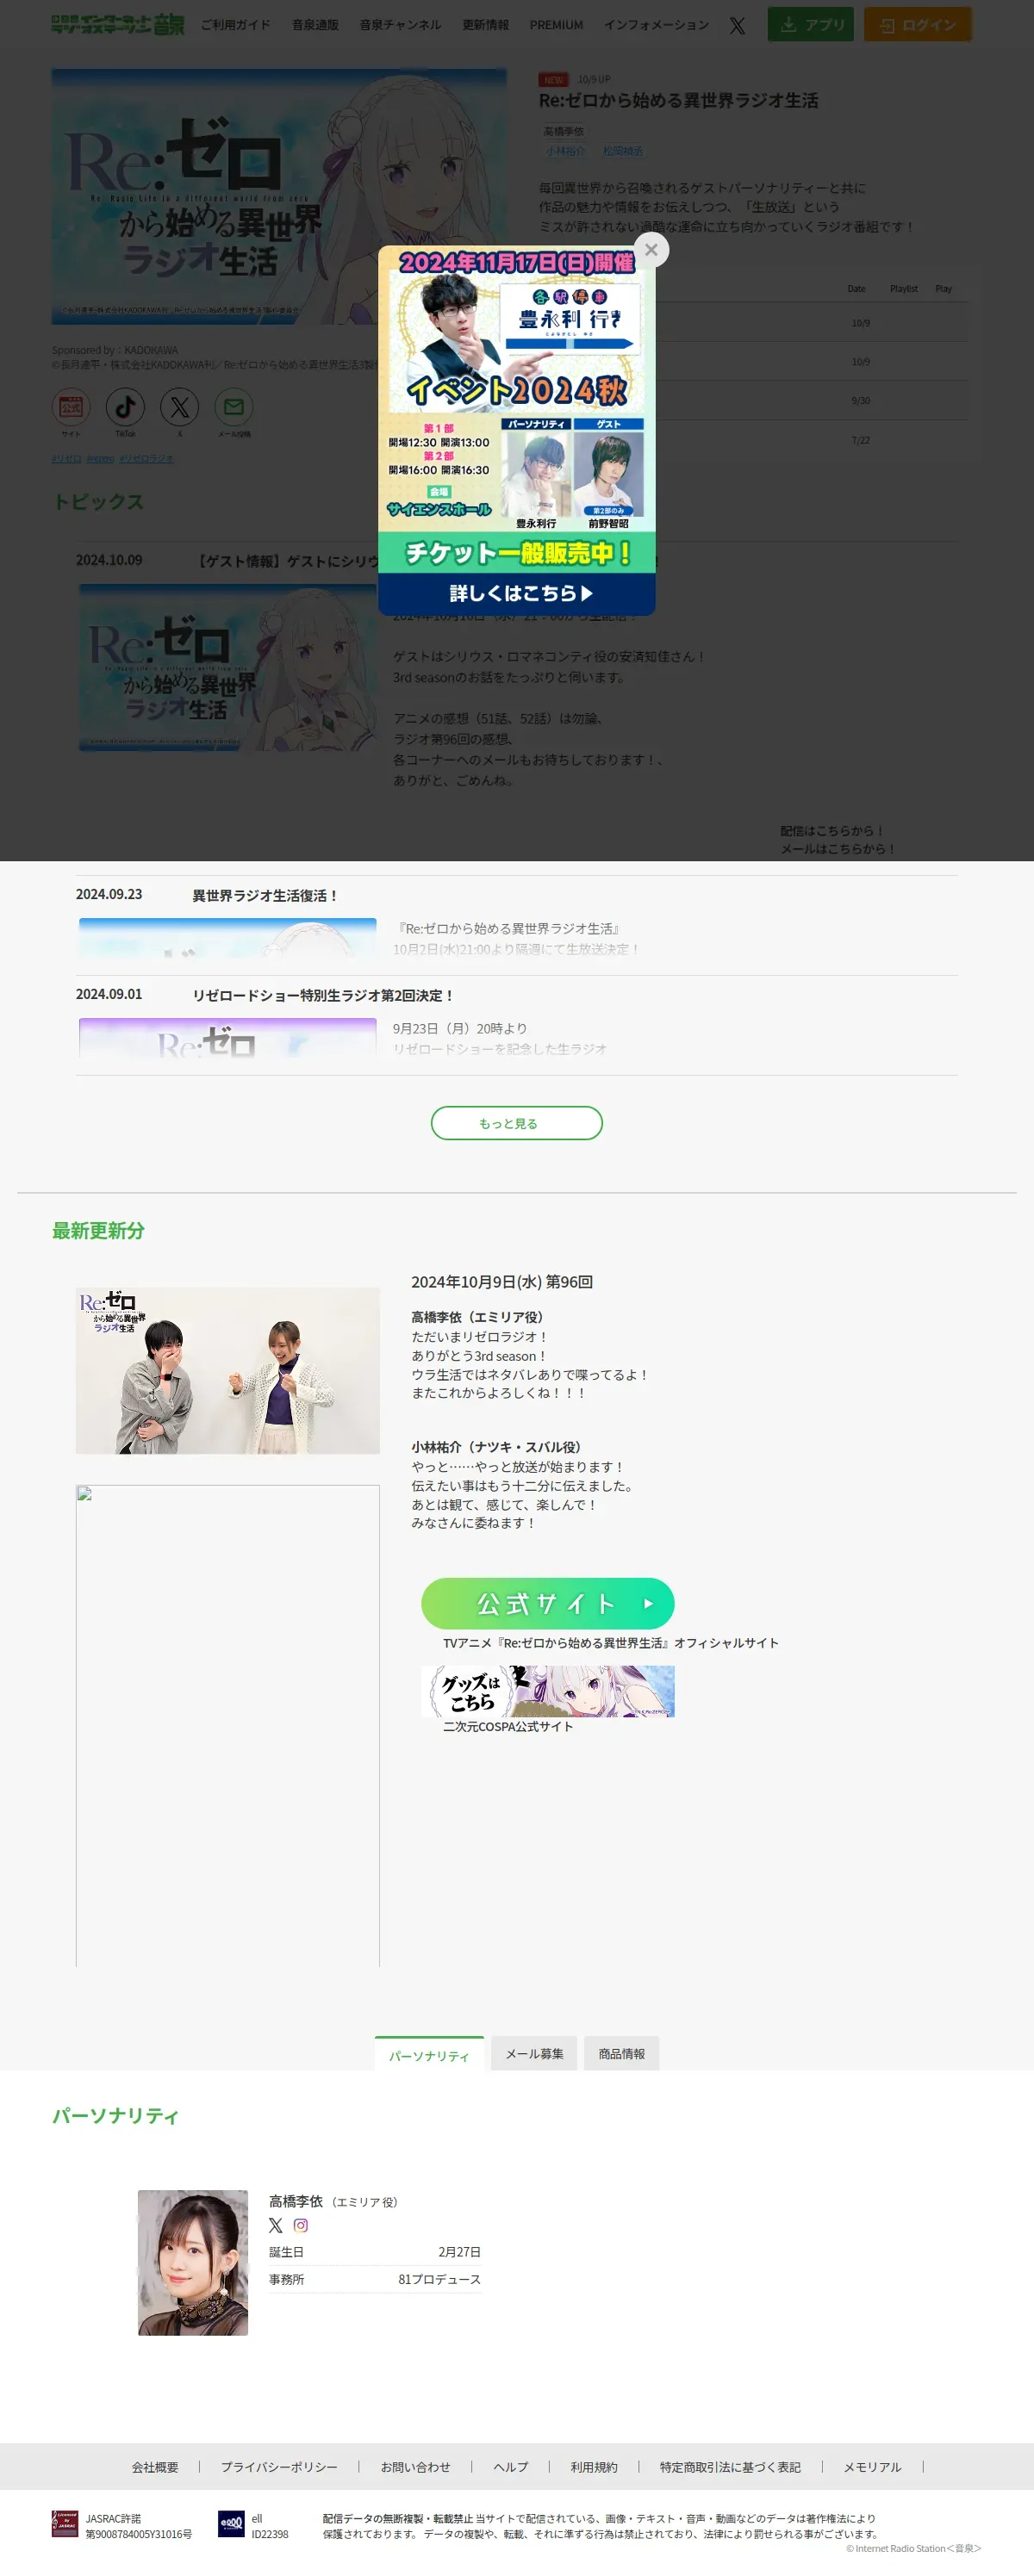Open the お問い合わせ footer link
Screen dimensions: 1034x2576
coord(415,2467)
